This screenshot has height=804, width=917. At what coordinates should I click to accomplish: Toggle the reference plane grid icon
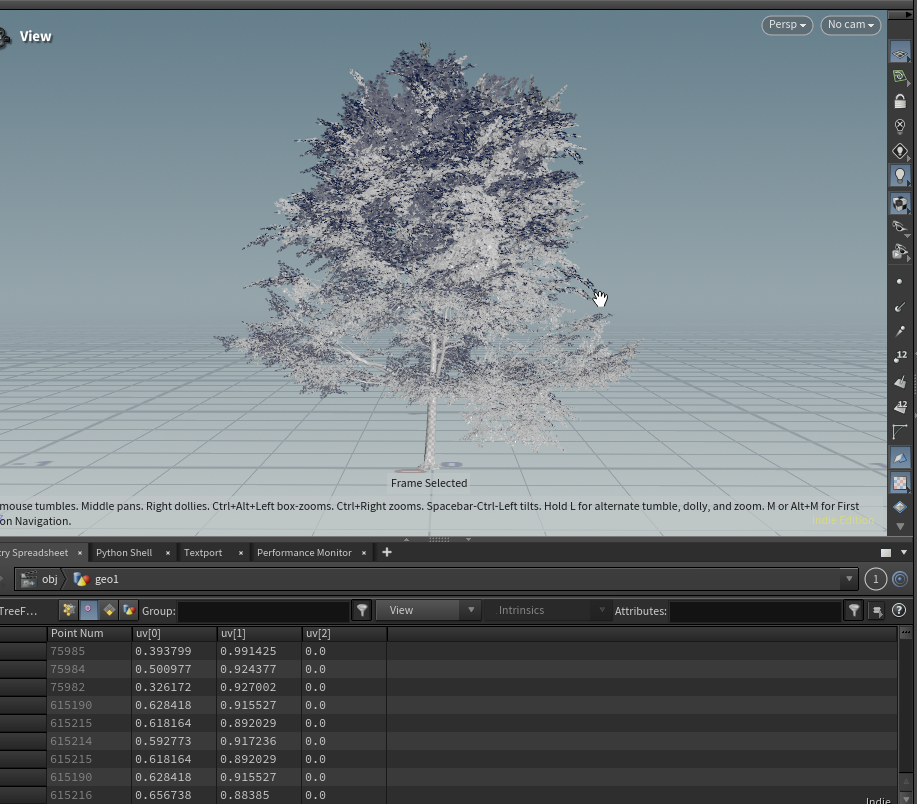[x=899, y=52]
